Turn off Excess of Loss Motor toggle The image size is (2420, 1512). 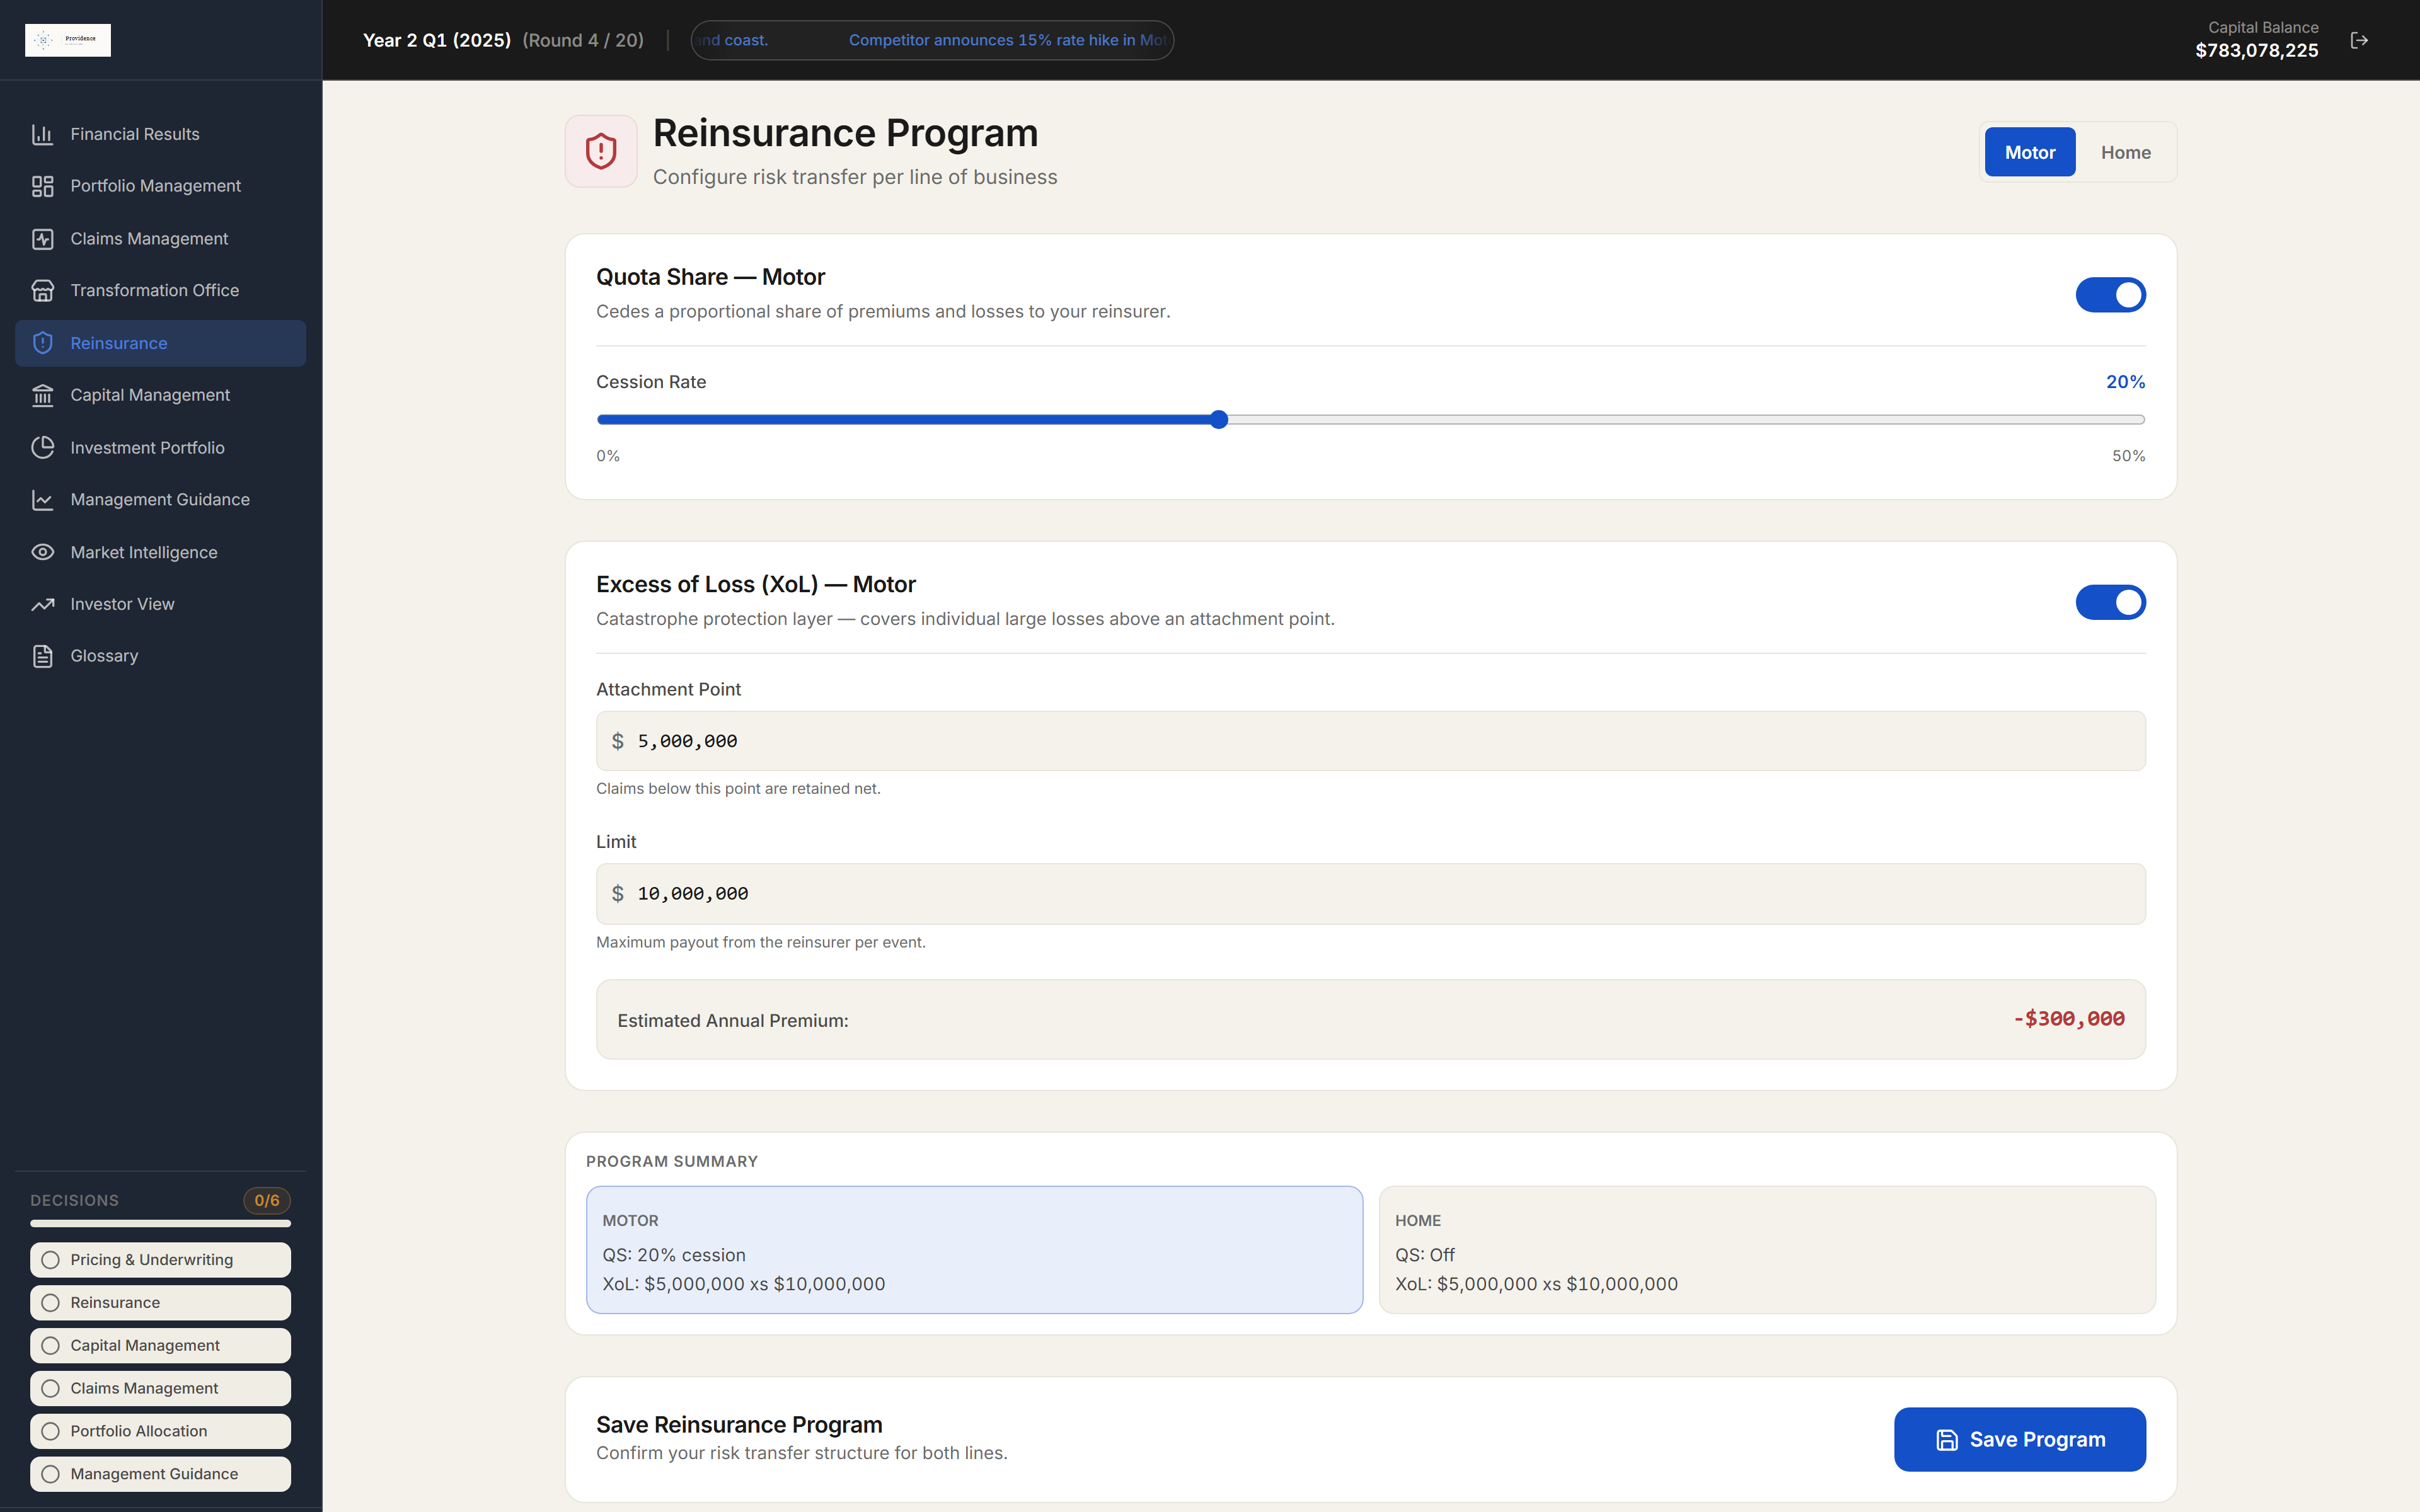click(x=2110, y=602)
